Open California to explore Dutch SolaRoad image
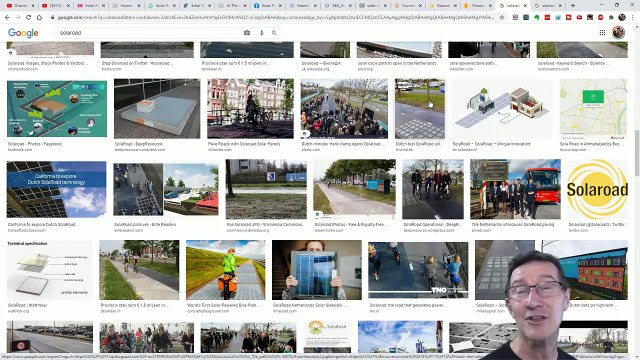640x360 pixels. (x=56, y=189)
